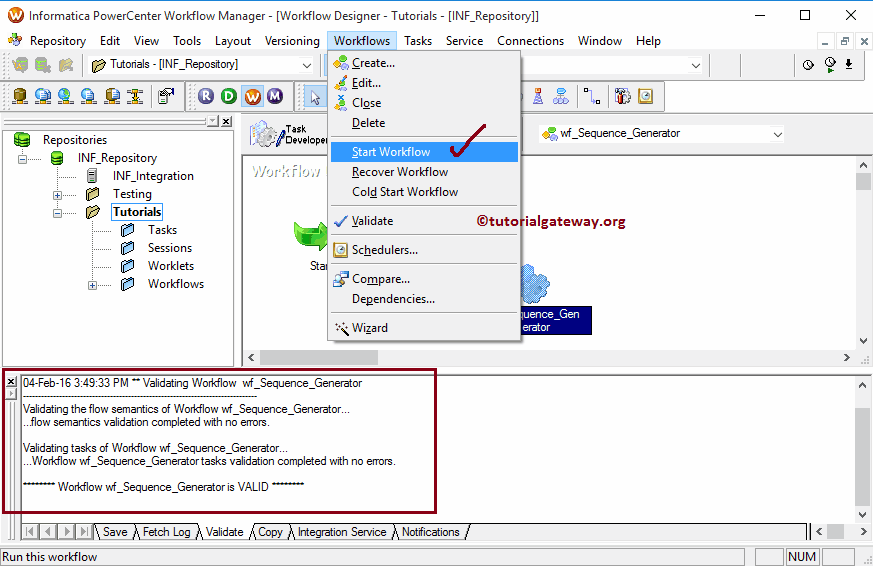Screen dimensions: 873x566
Task: Launch Designer using the green D icon
Action: 229,96
